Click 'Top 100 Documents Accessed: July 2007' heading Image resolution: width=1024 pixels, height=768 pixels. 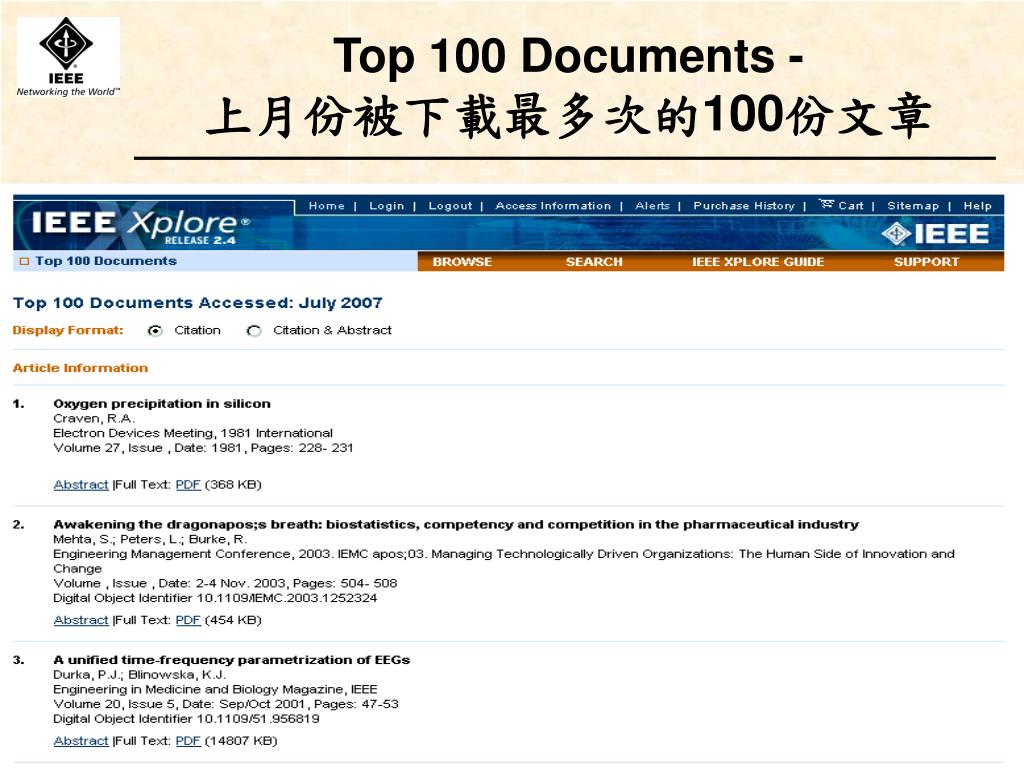click(x=198, y=303)
